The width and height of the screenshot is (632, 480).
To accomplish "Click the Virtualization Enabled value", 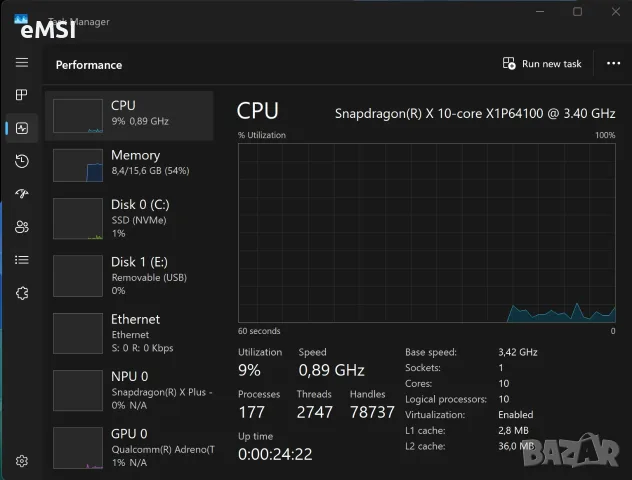I will [516, 415].
